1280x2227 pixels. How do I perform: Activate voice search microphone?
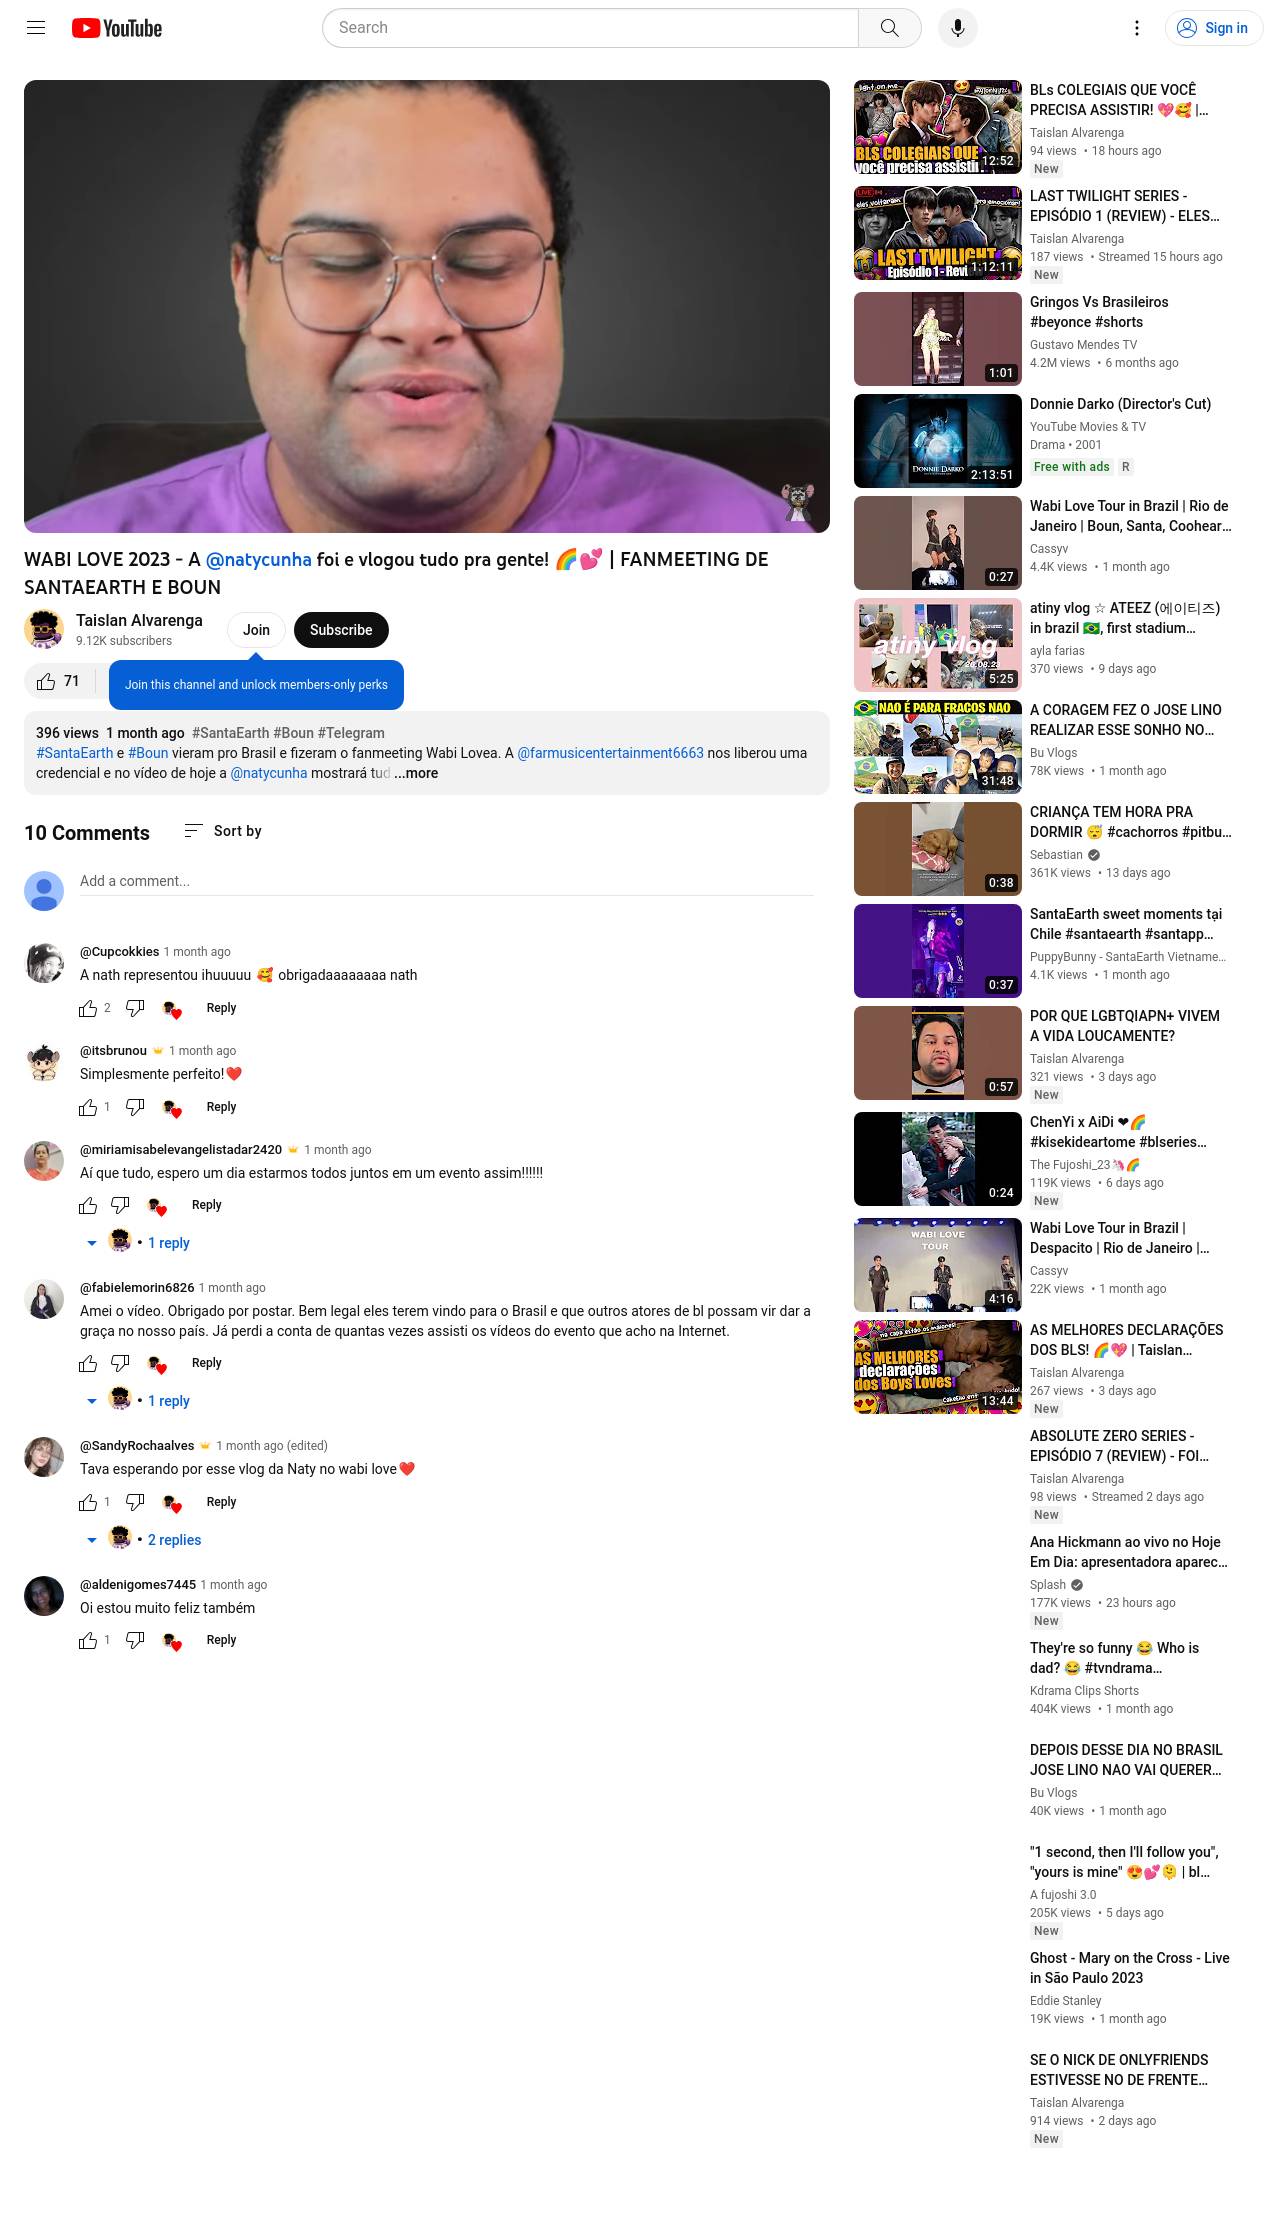coord(958,28)
